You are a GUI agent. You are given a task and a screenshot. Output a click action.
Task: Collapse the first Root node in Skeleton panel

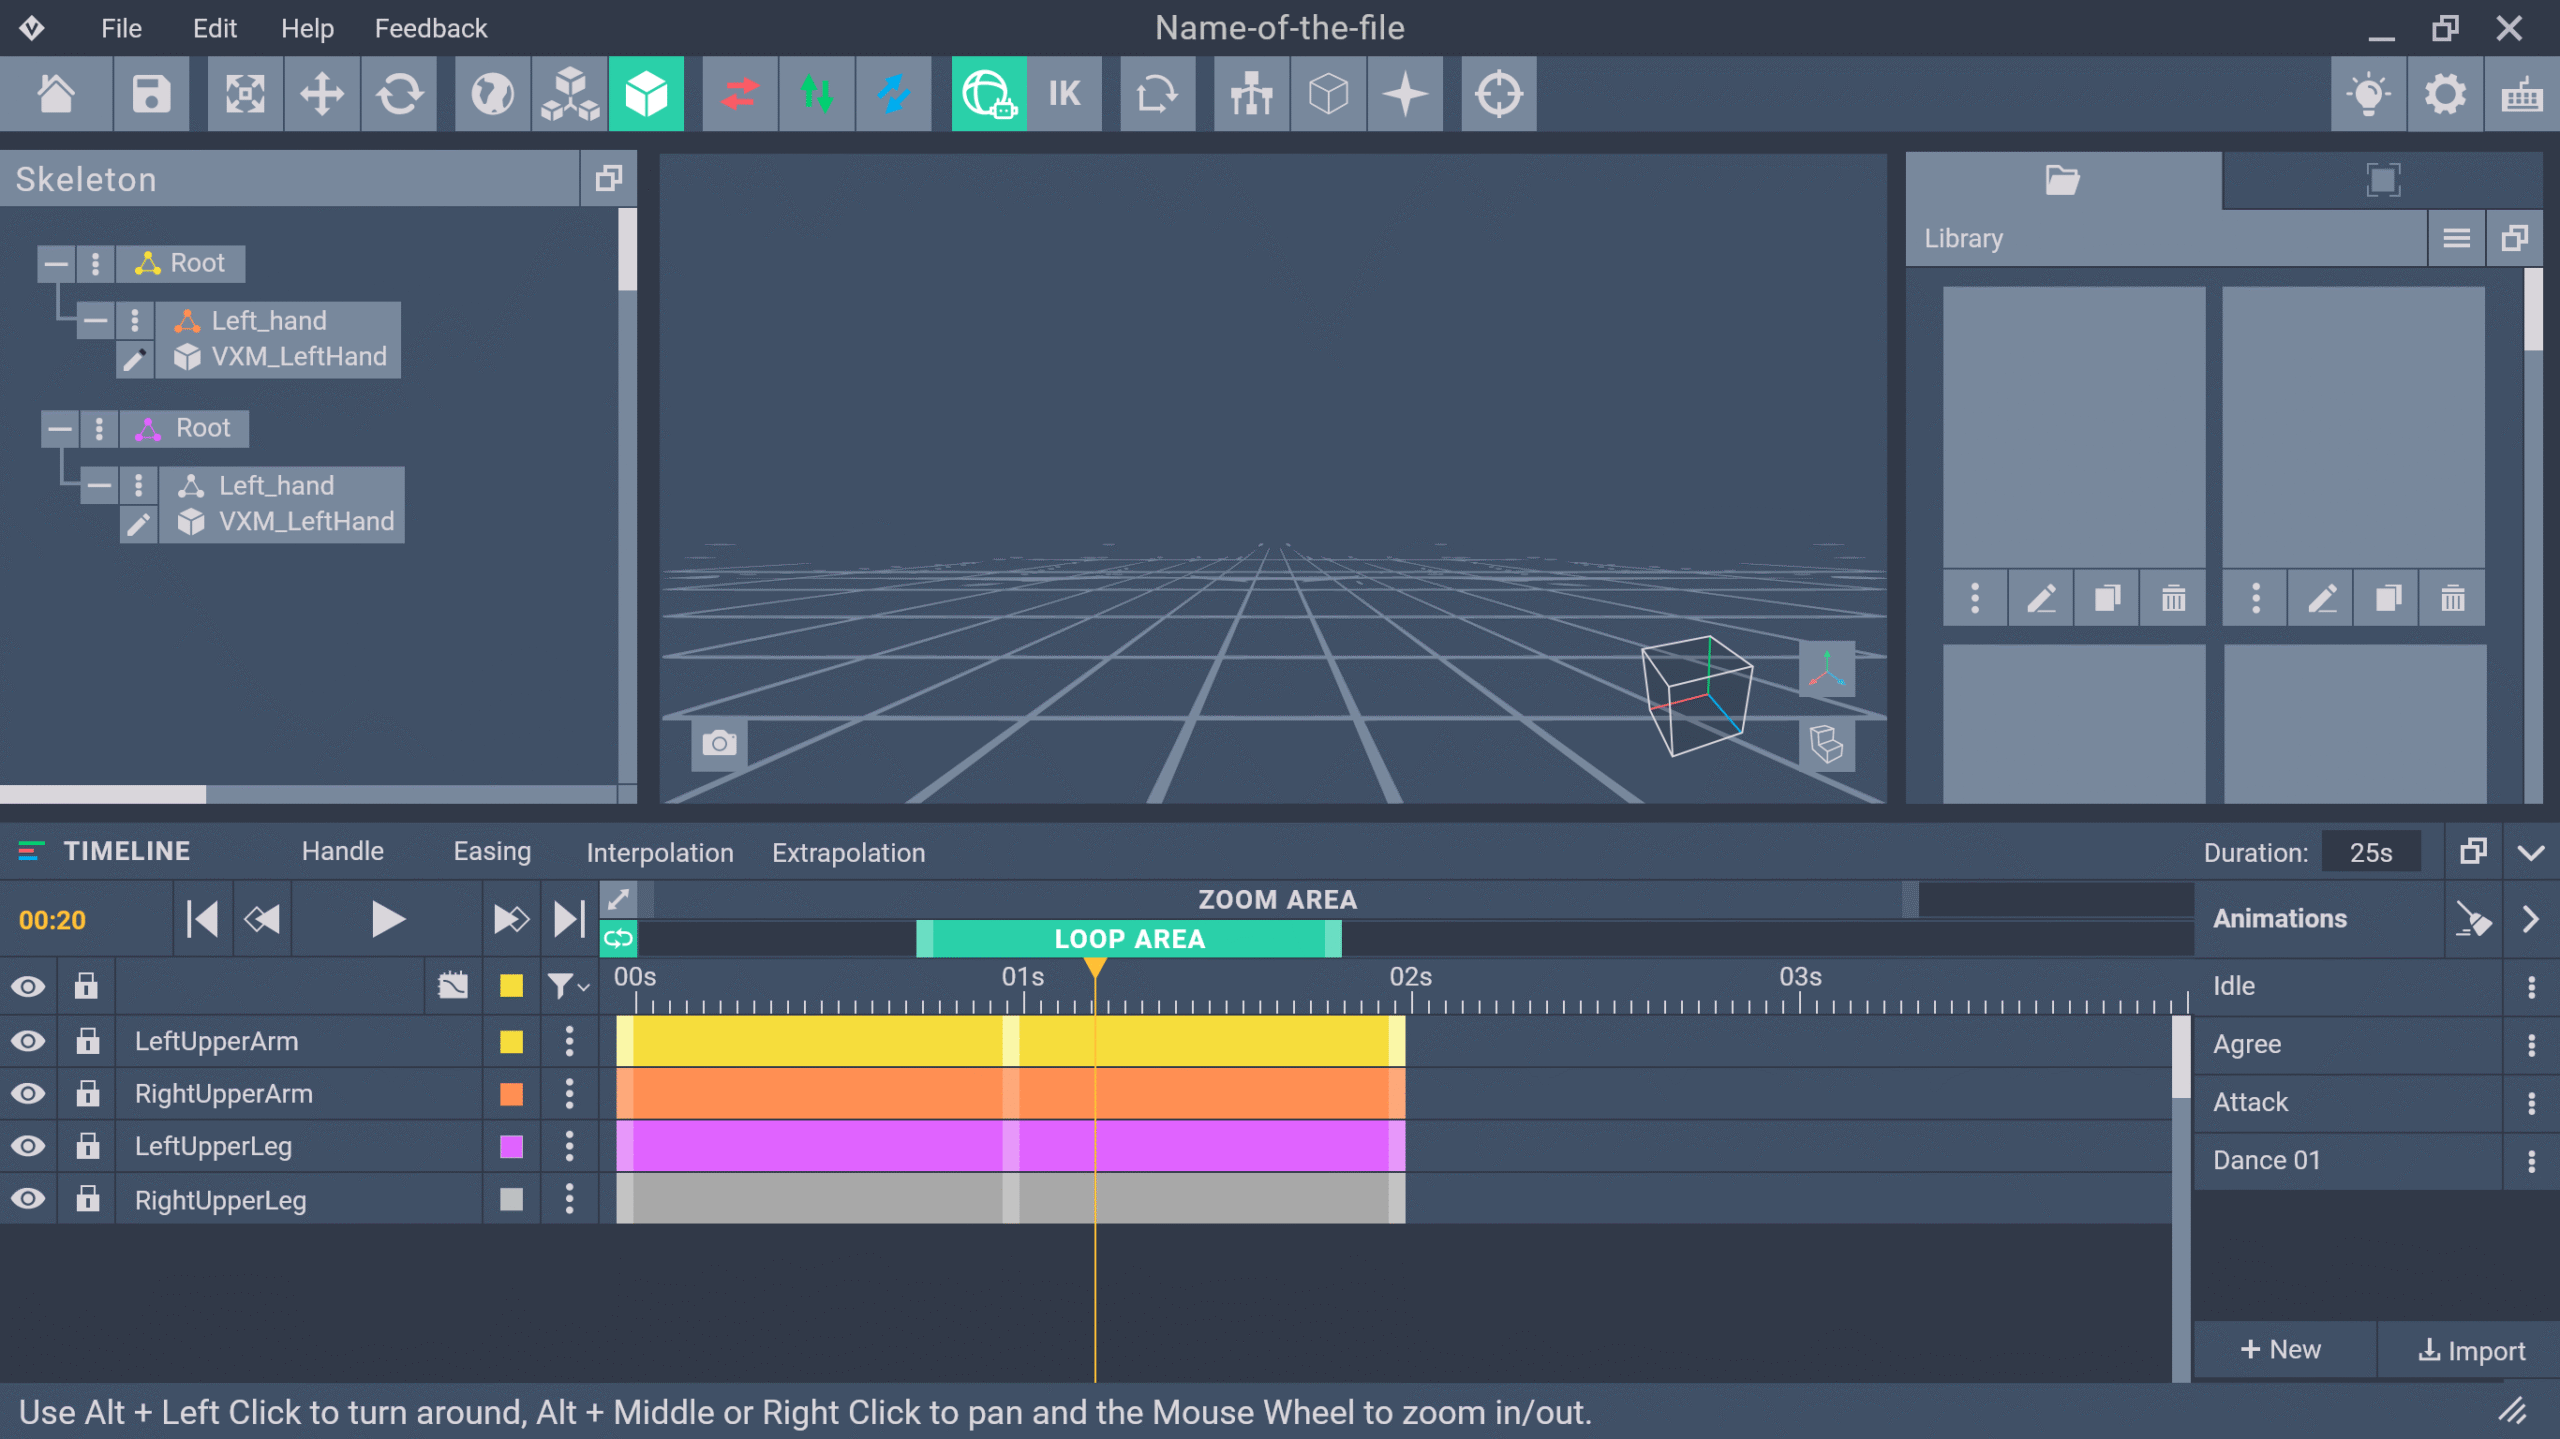click(x=55, y=263)
